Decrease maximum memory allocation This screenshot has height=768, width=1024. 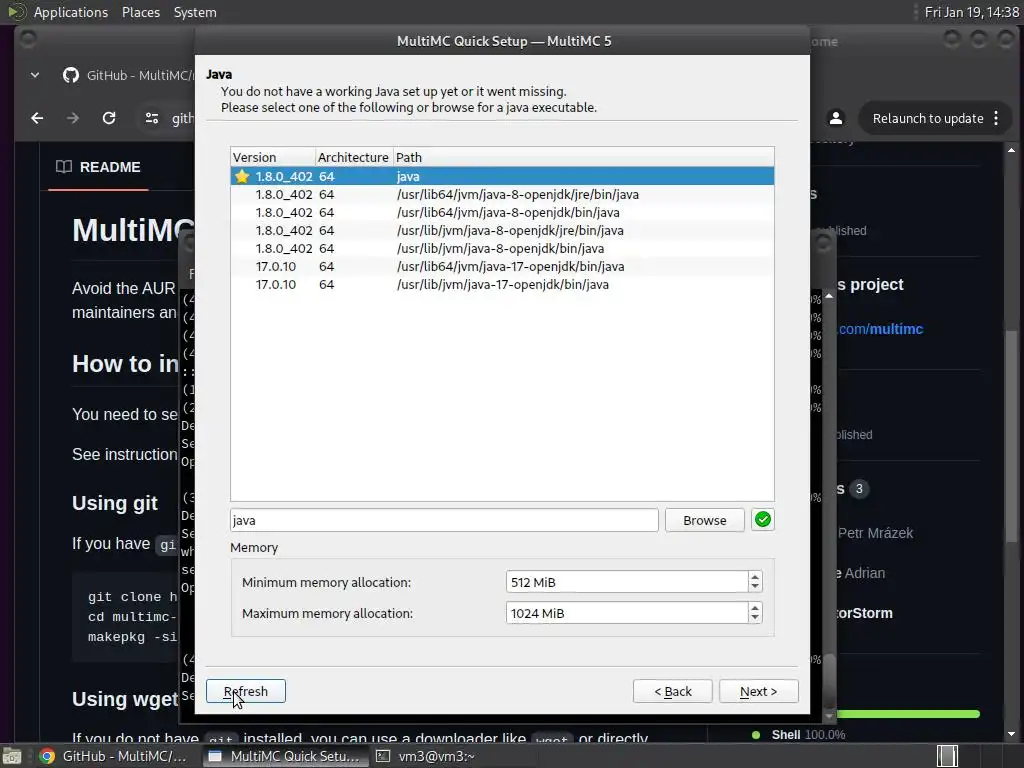(x=756, y=618)
